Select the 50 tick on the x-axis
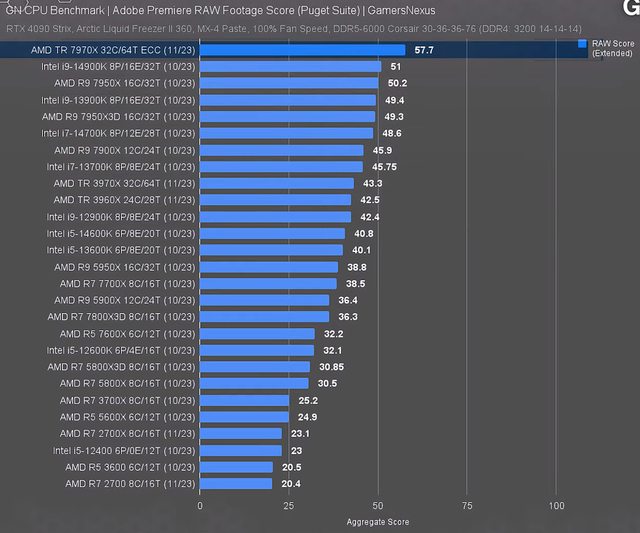This screenshot has width=640, height=533. click(378, 506)
